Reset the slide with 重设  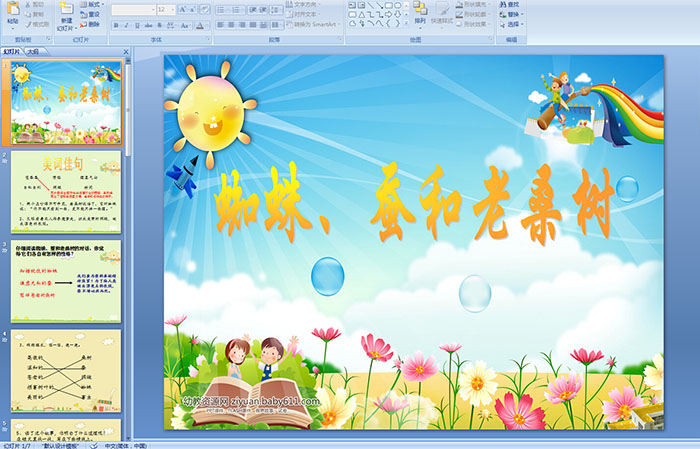(91, 15)
